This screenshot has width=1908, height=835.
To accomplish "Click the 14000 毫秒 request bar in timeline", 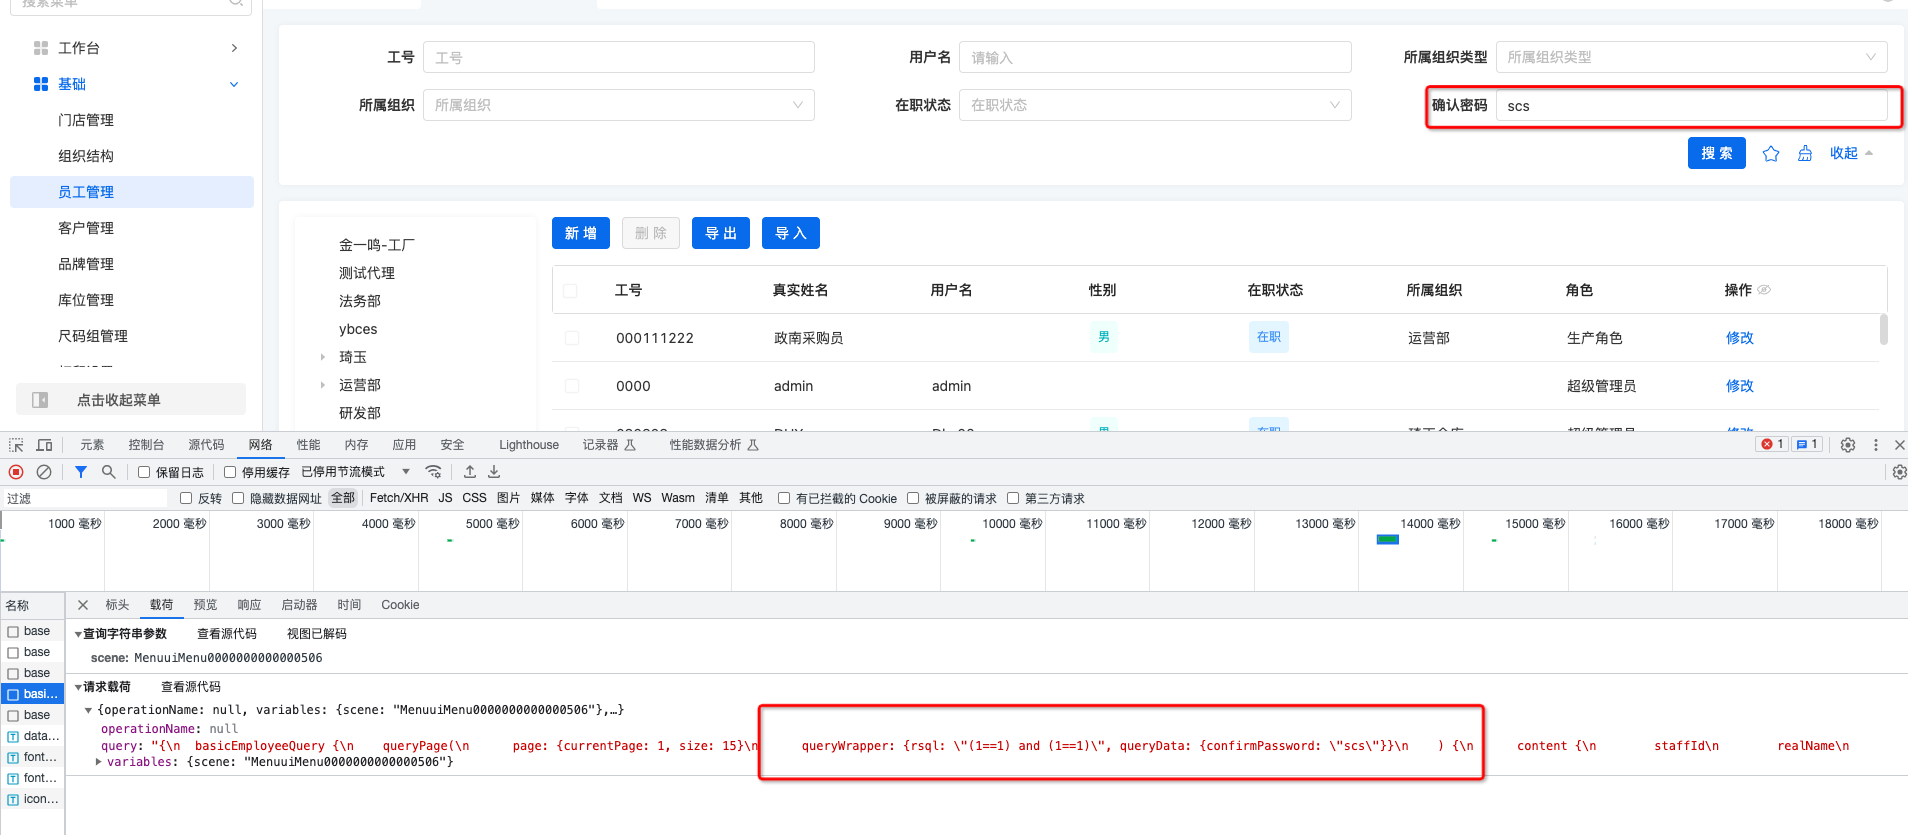I will point(1387,540).
